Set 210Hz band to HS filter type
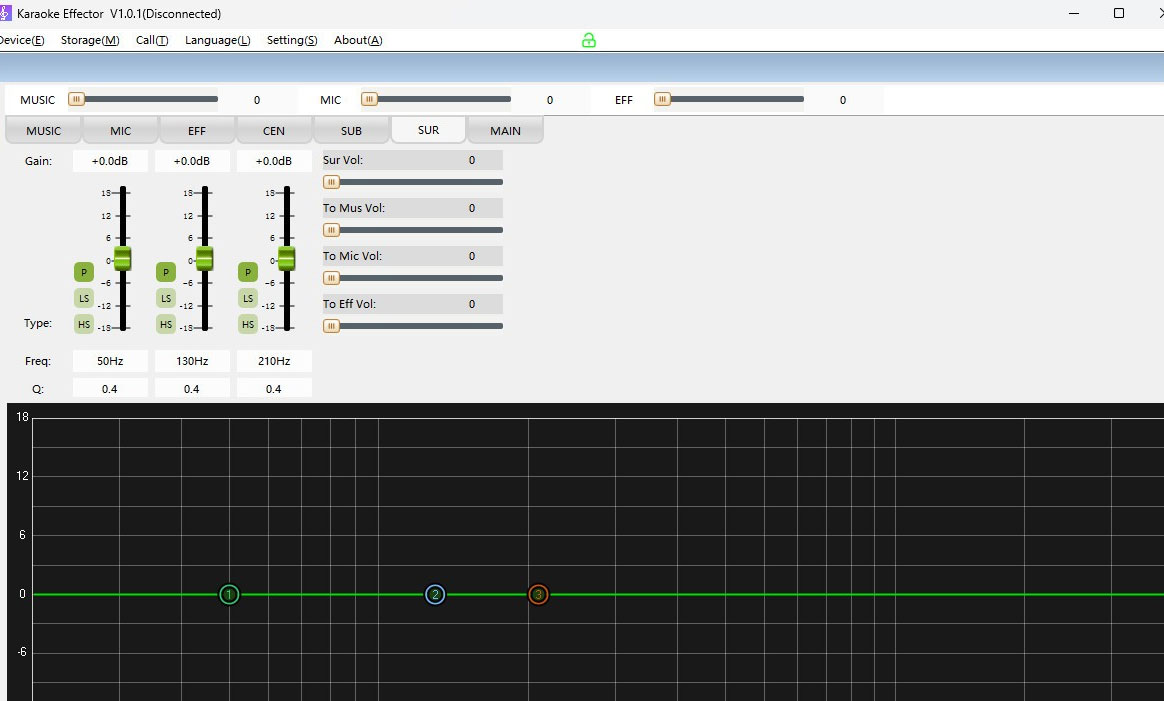This screenshot has height=701, width=1164. click(x=248, y=324)
